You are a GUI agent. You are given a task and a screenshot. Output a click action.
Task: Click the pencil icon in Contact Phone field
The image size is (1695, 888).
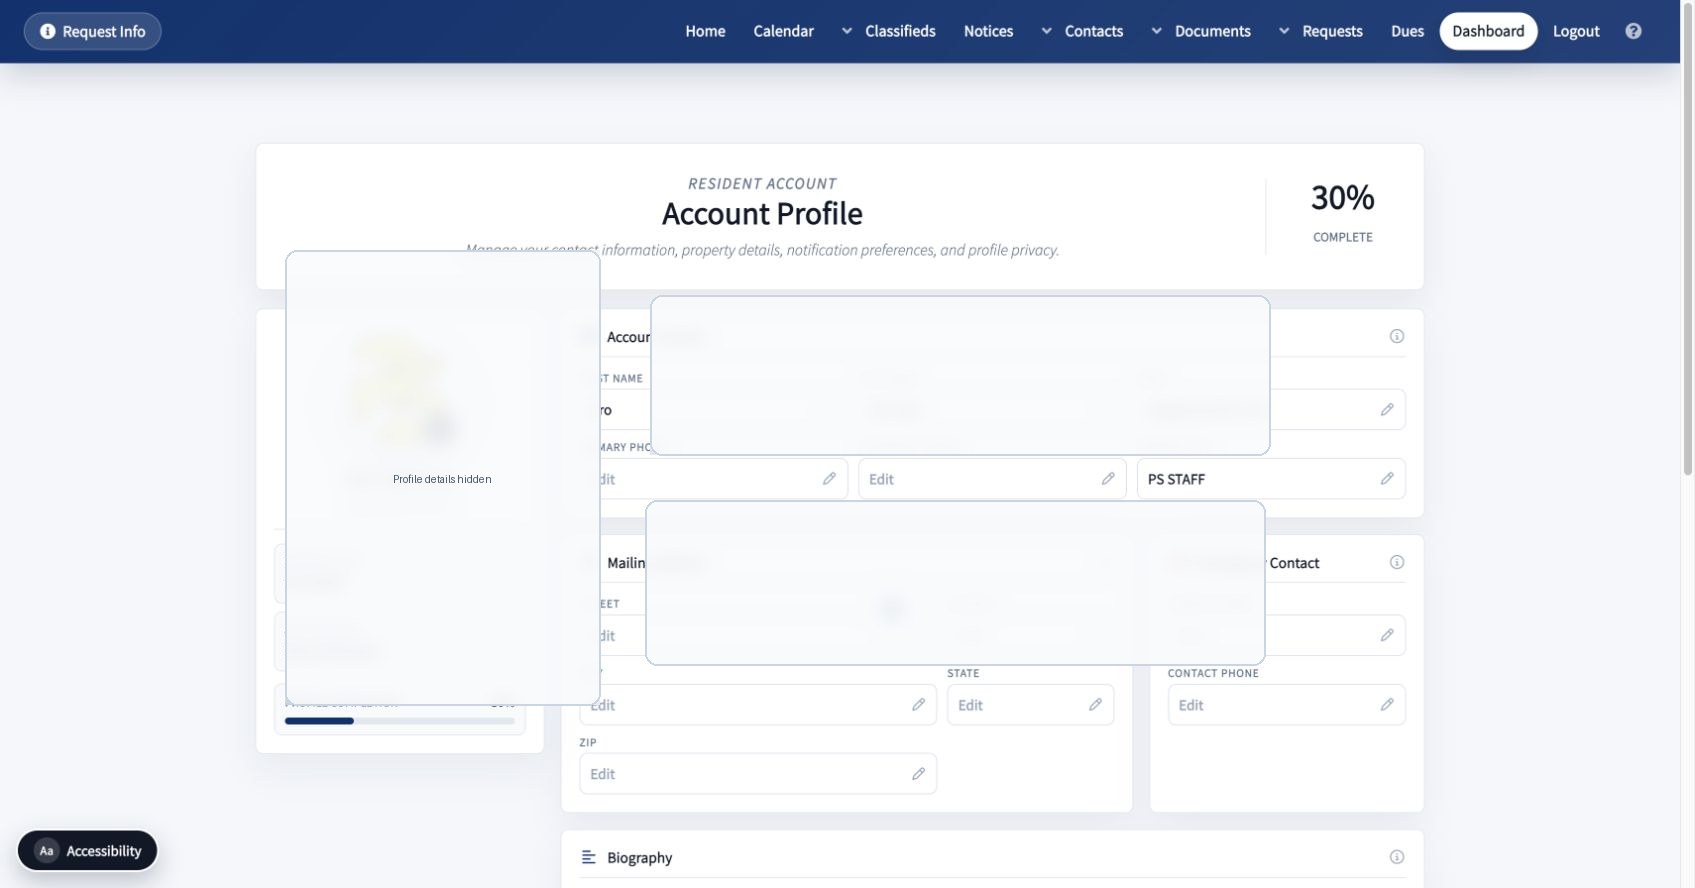(1387, 705)
